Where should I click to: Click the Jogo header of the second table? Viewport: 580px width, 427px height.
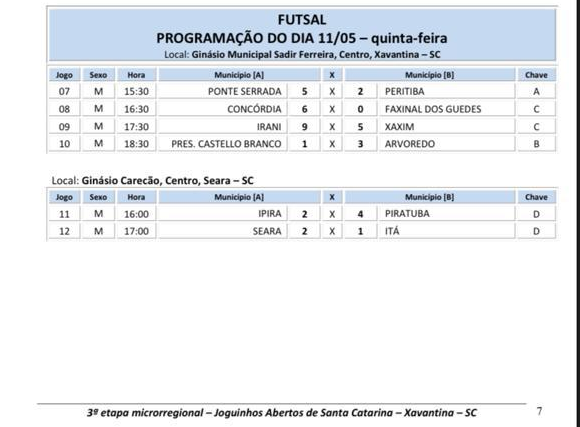click(x=64, y=197)
